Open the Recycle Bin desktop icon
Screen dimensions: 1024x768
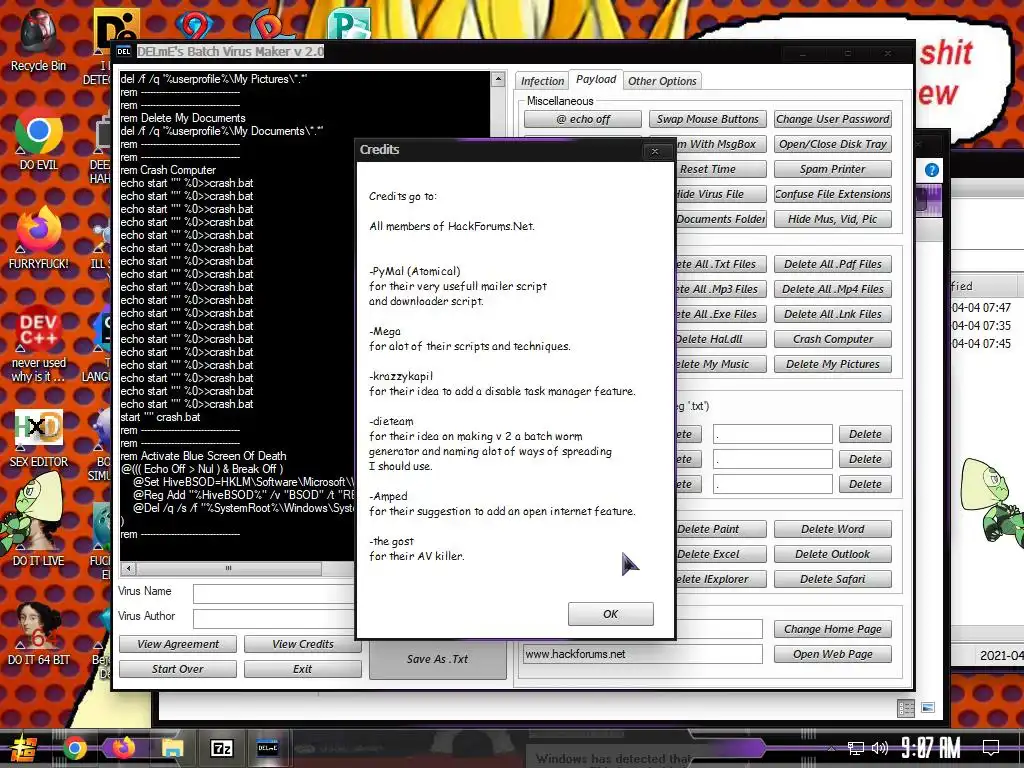tap(38, 39)
